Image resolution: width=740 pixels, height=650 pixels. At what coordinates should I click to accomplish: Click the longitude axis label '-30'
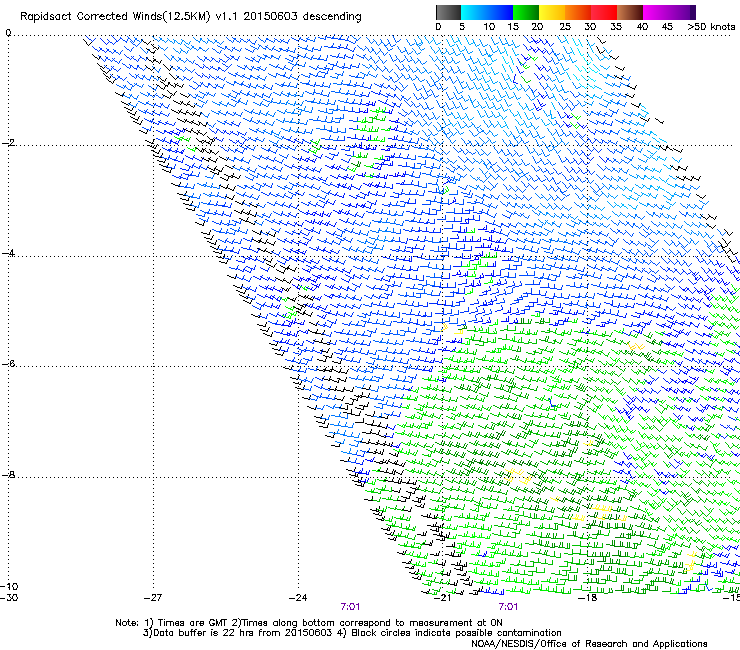tap(9, 598)
